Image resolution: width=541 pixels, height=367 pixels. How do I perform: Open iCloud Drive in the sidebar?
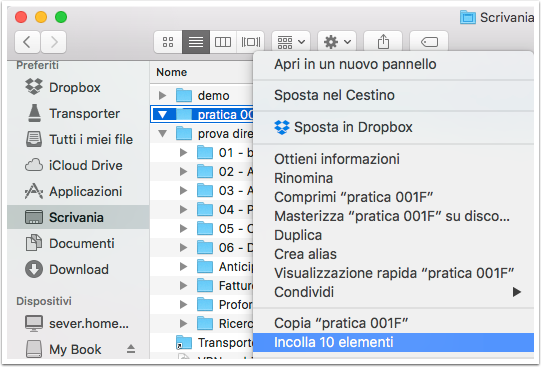coord(86,165)
